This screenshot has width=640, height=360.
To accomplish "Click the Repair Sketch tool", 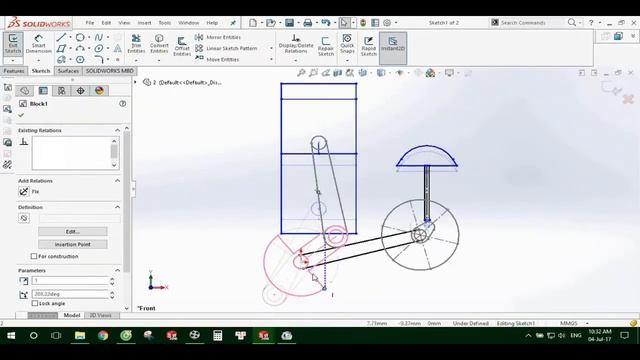I will point(326,46).
